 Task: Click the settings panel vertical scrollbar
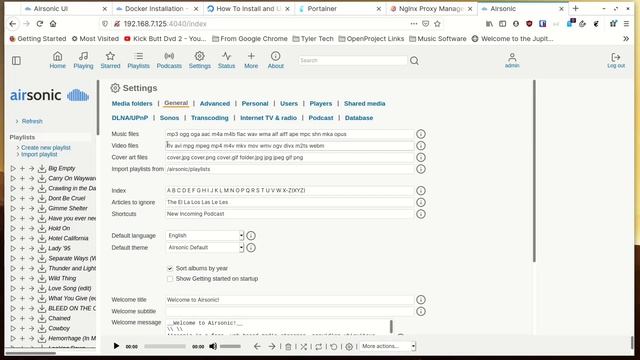click(534, 171)
